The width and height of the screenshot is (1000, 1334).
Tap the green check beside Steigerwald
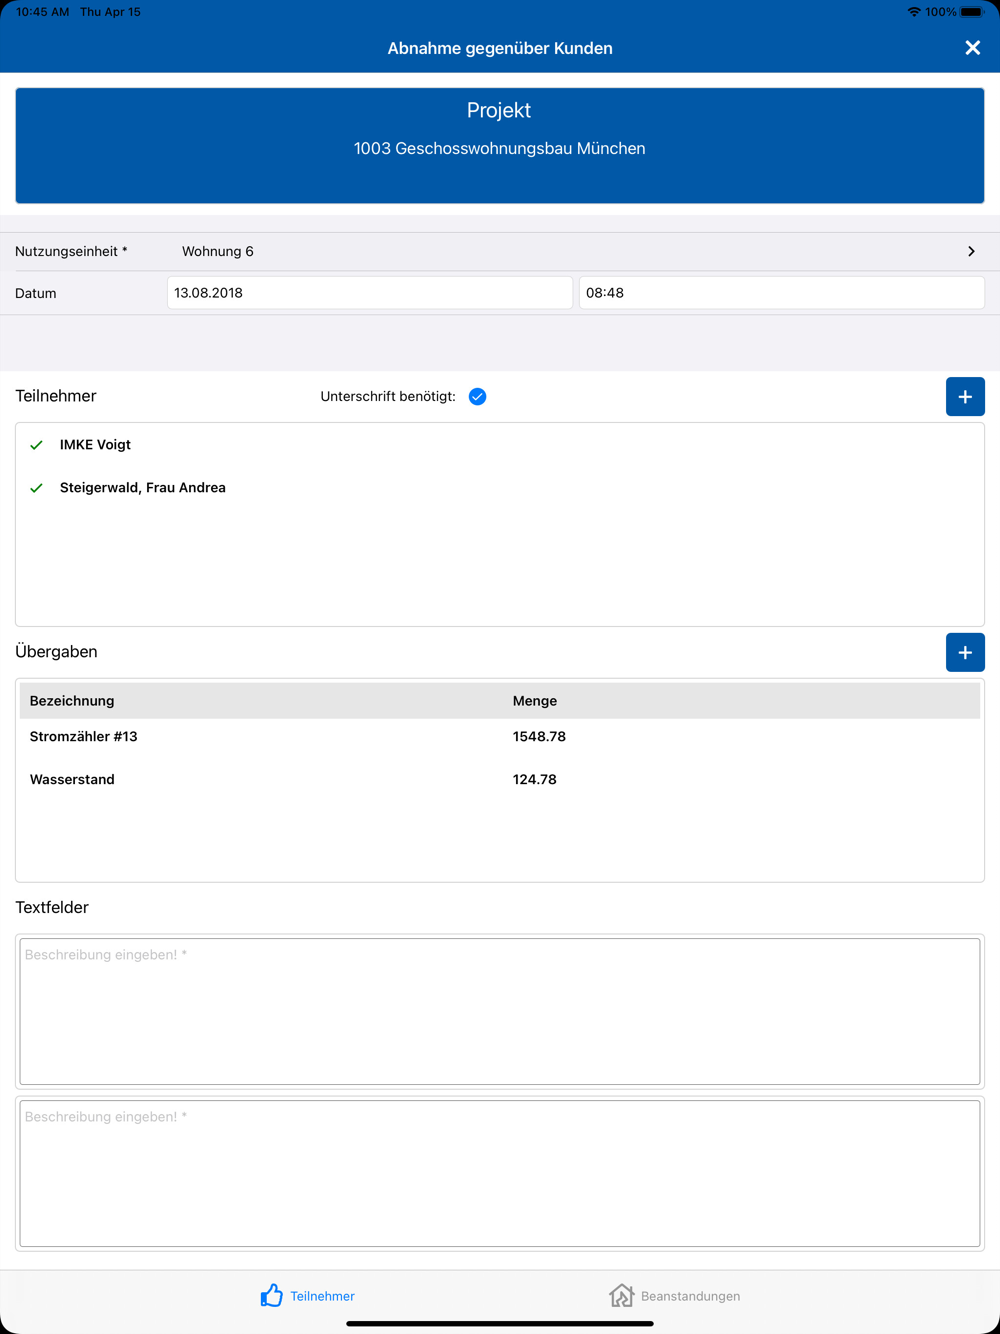[x=37, y=488]
